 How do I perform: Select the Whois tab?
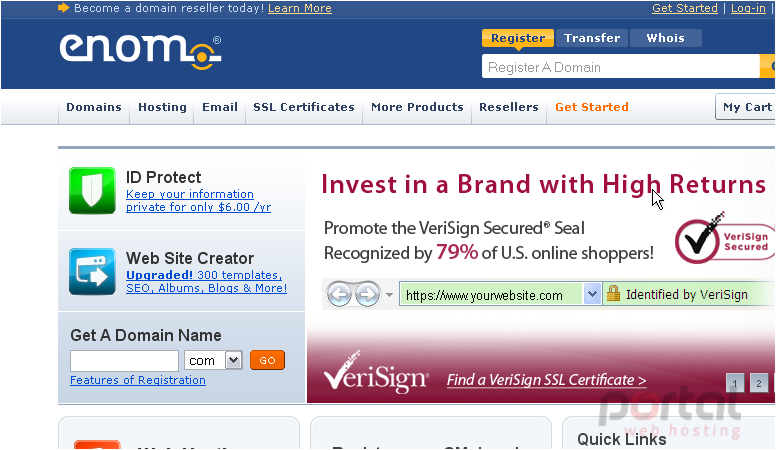point(666,38)
